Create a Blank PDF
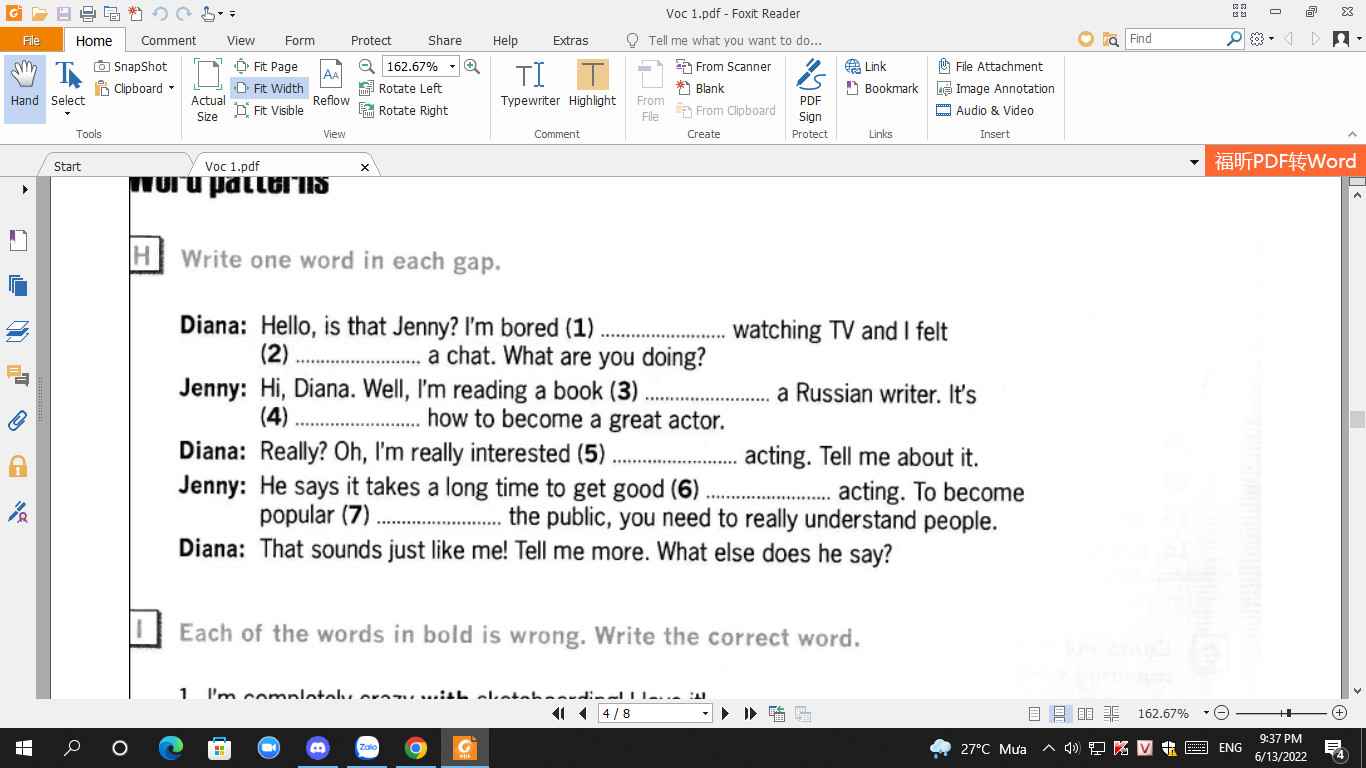This screenshot has height=768, width=1366. point(700,88)
